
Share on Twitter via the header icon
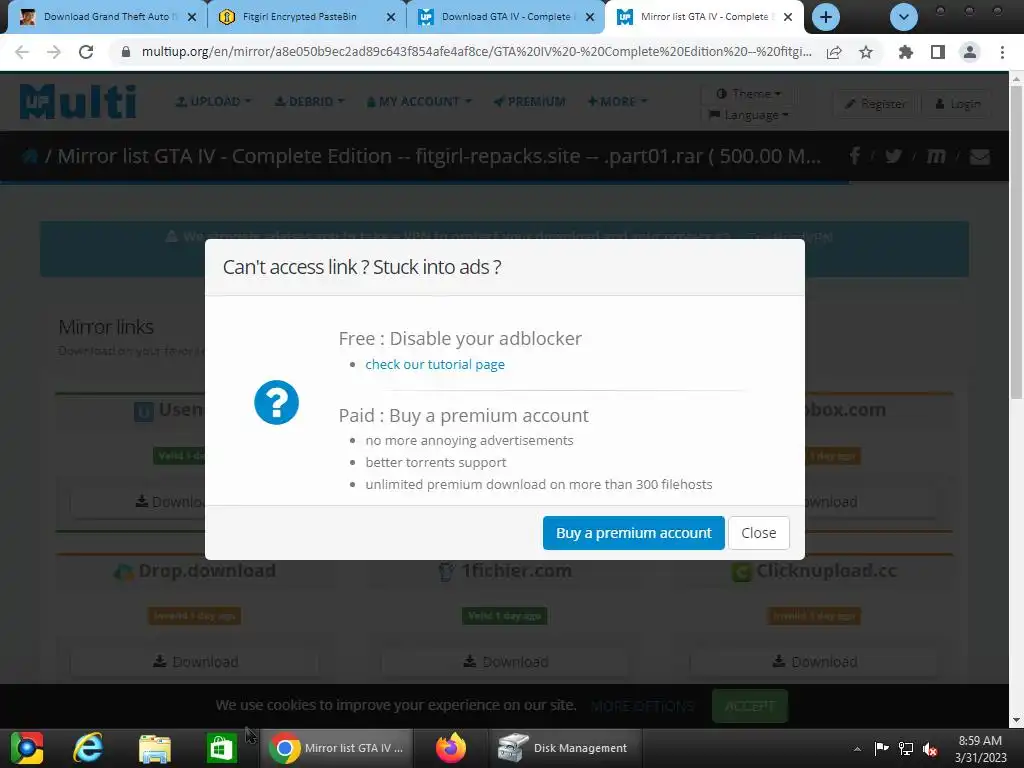(893, 156)
